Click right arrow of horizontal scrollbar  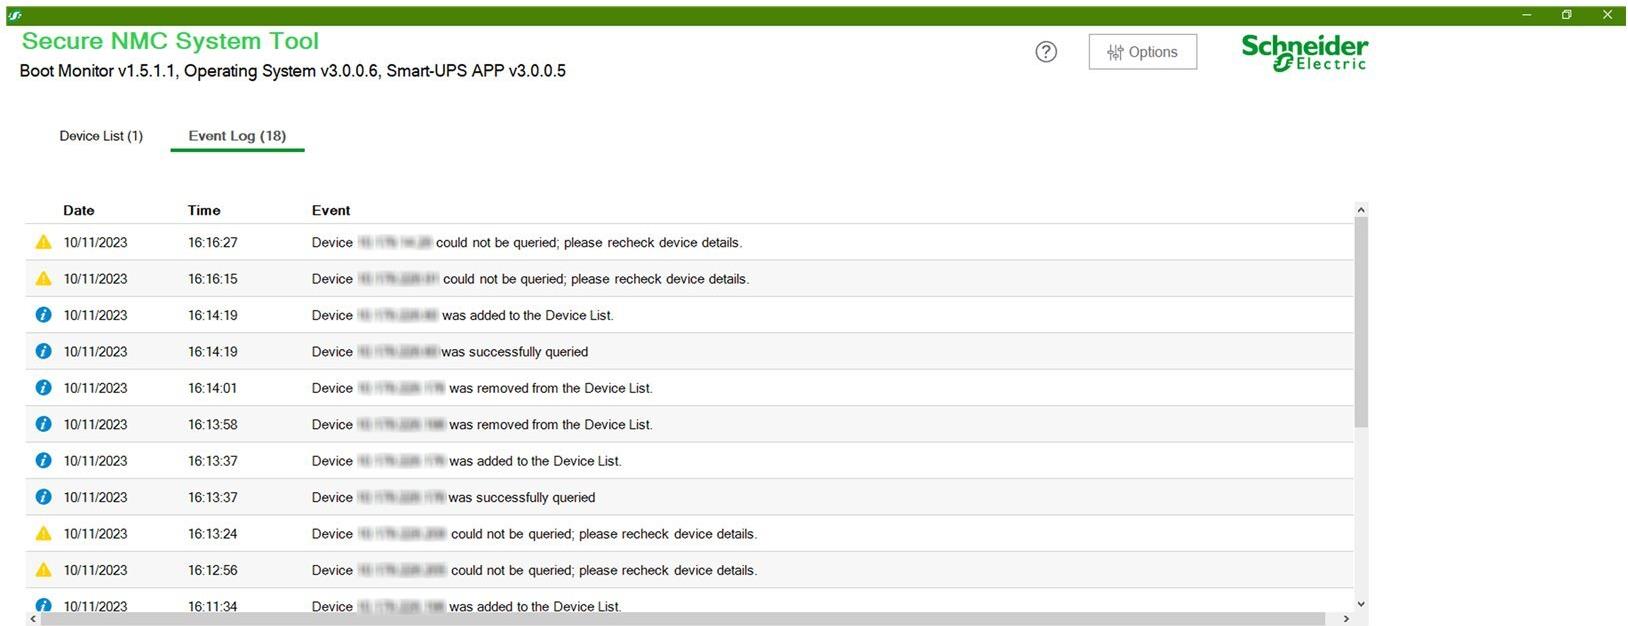click(x=1346, y=619)
